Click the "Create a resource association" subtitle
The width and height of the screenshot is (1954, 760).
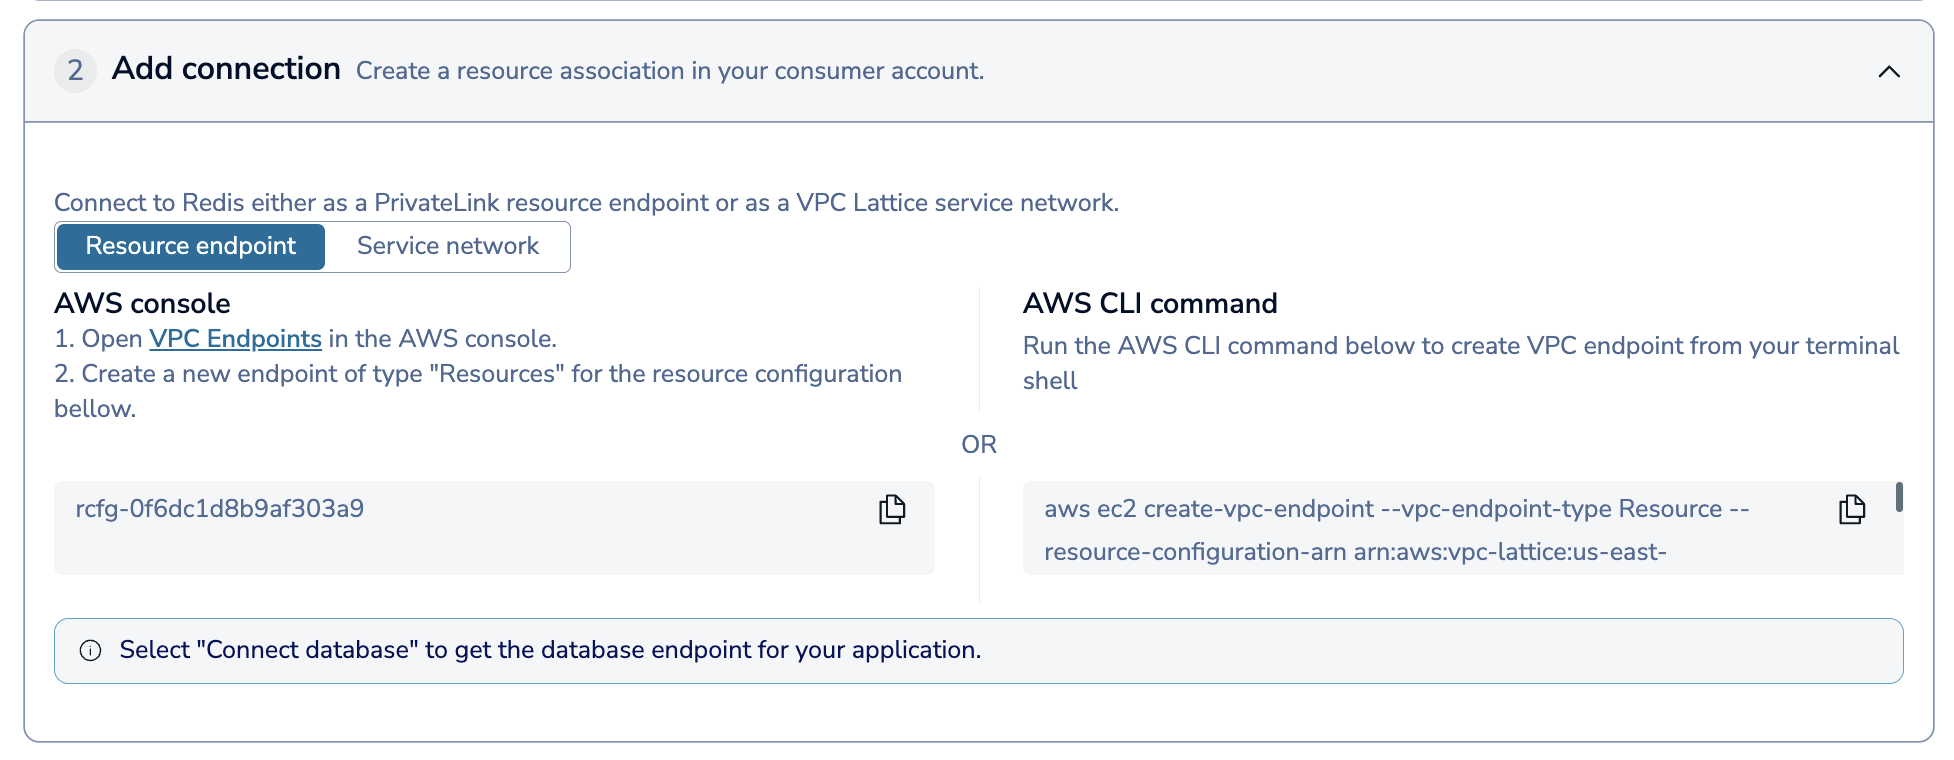[x=670, y=71]
